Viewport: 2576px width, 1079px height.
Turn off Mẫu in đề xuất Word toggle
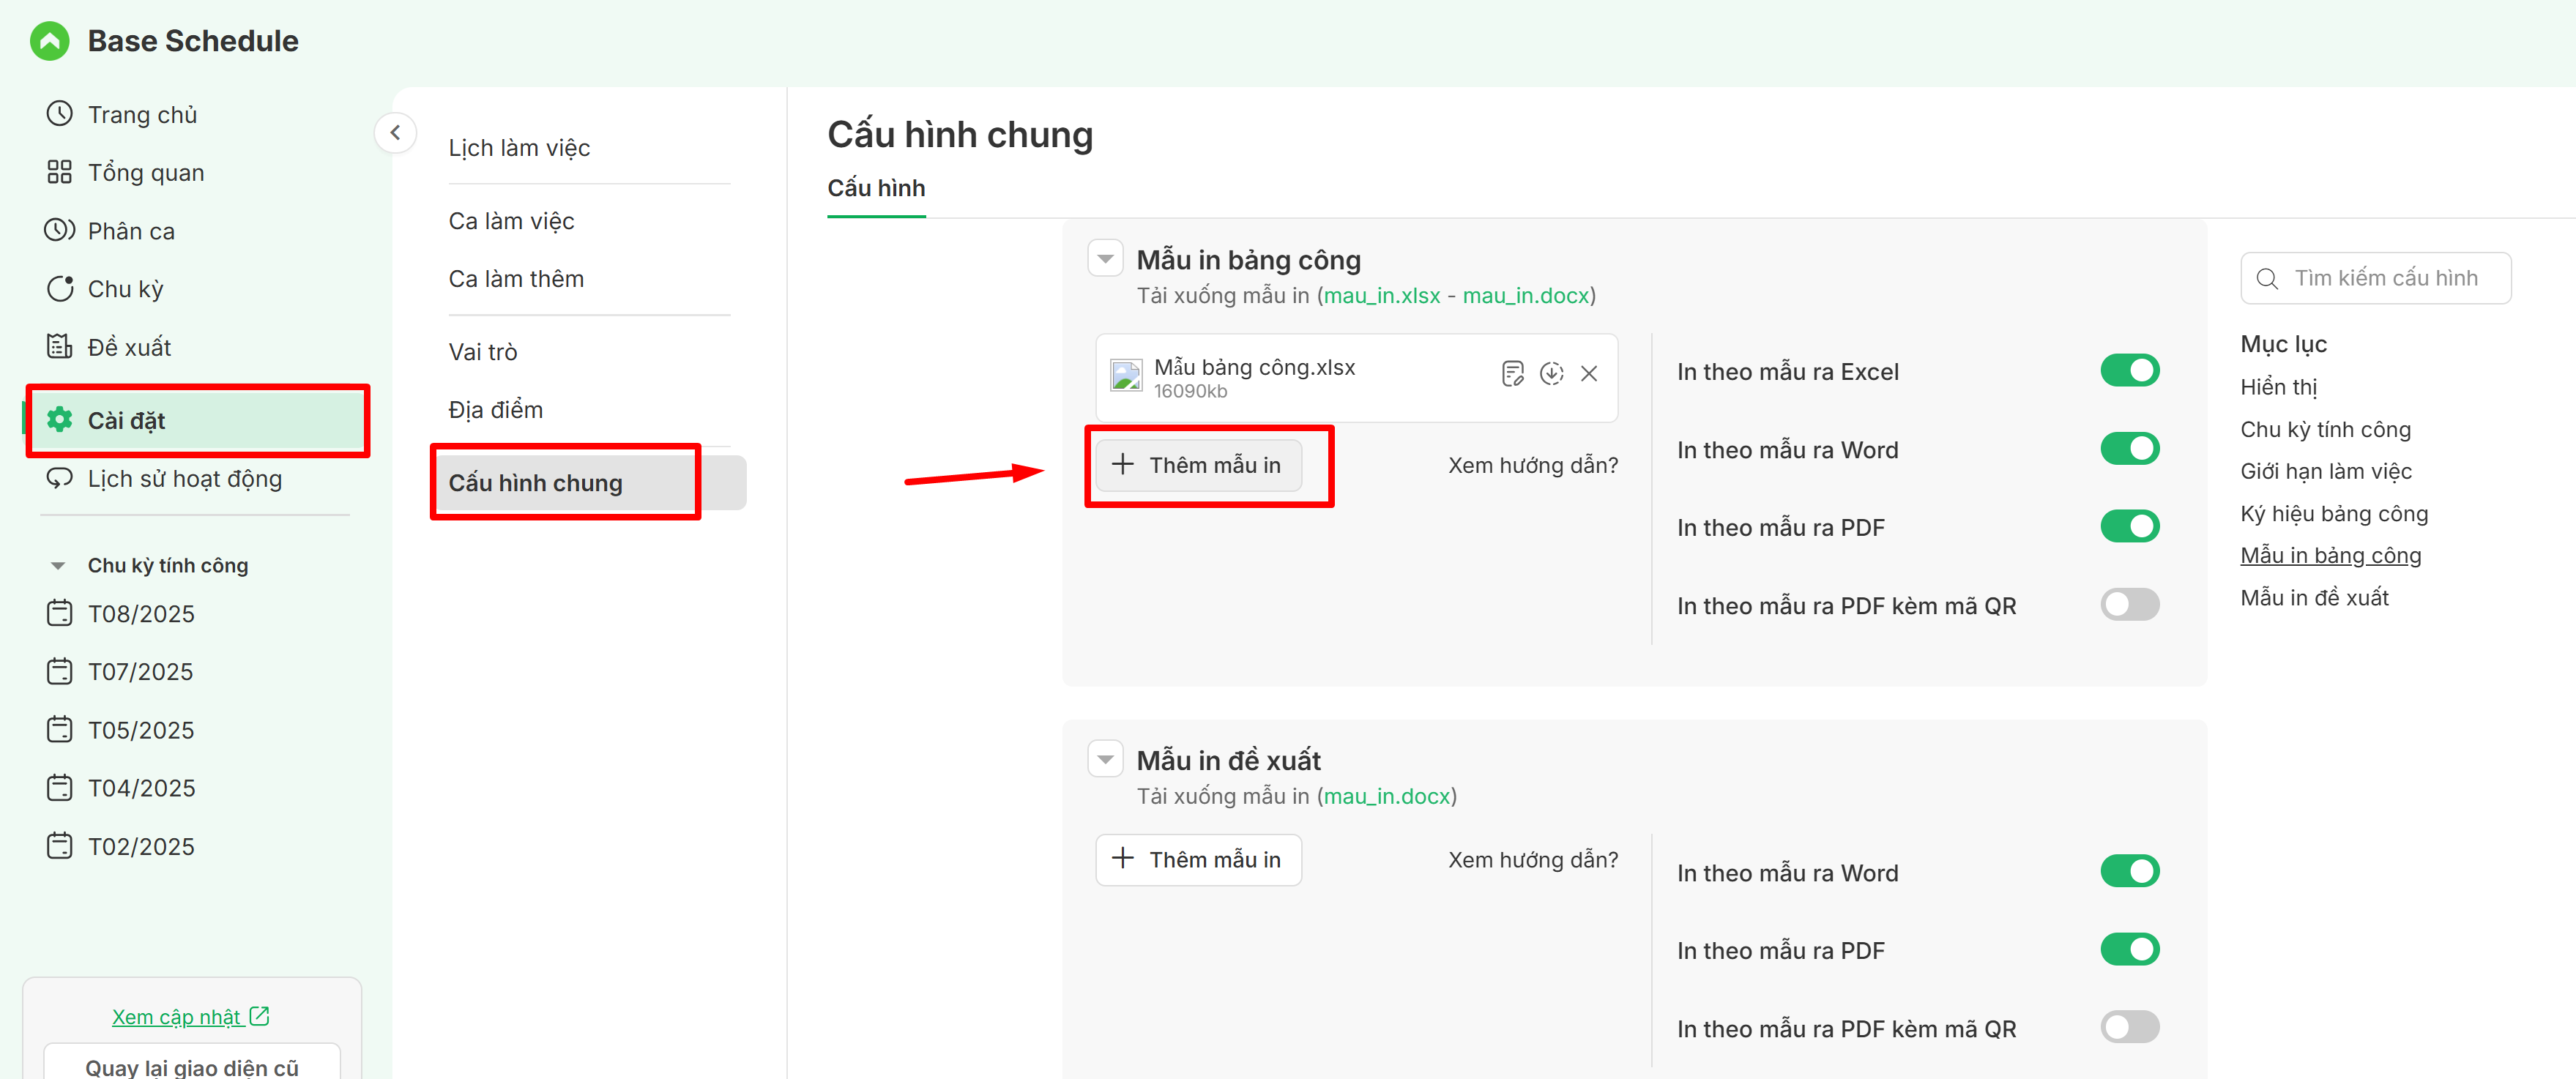pyautogui.click(x=2129, y=872)
